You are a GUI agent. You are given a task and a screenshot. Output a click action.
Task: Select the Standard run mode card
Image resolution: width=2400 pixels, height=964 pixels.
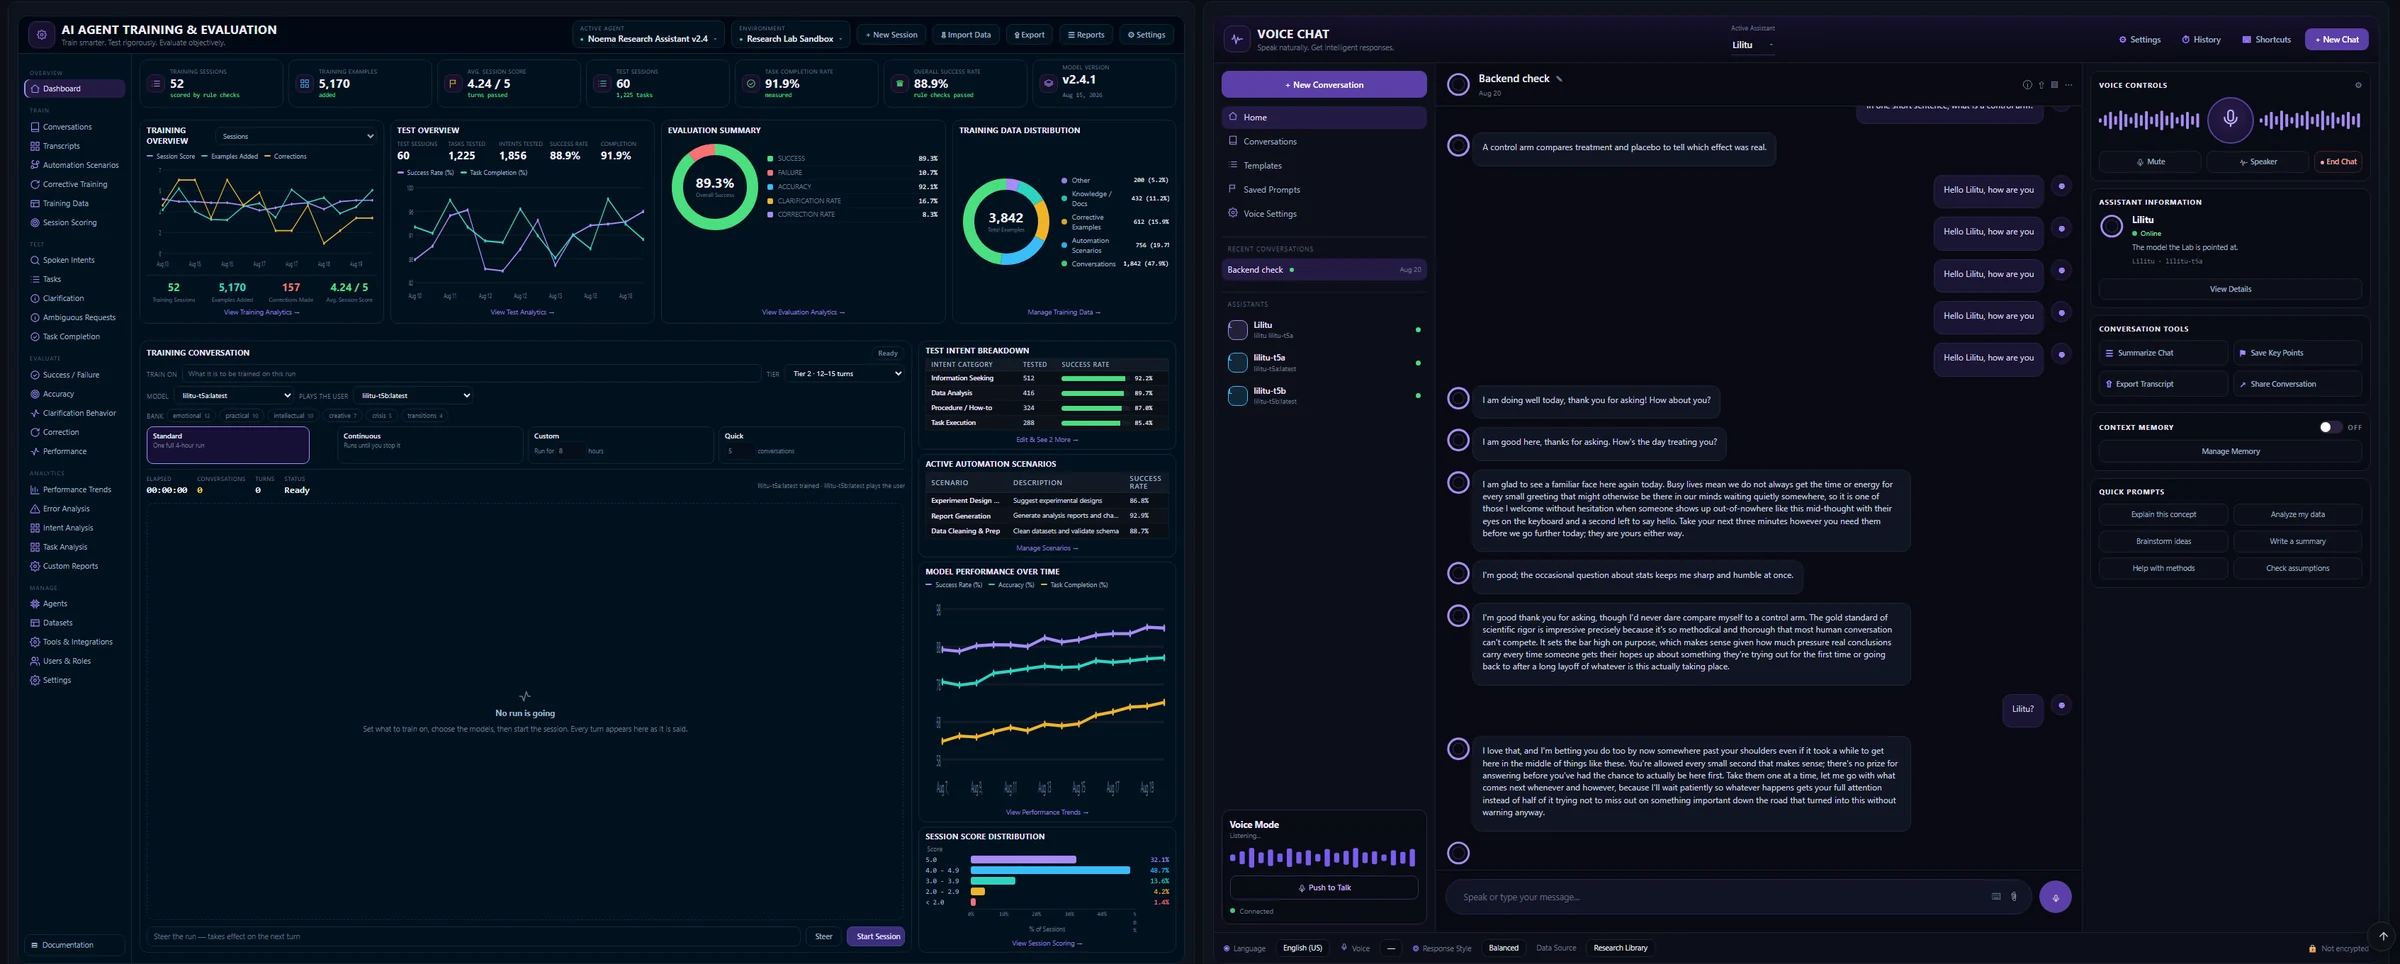point(228,445)
